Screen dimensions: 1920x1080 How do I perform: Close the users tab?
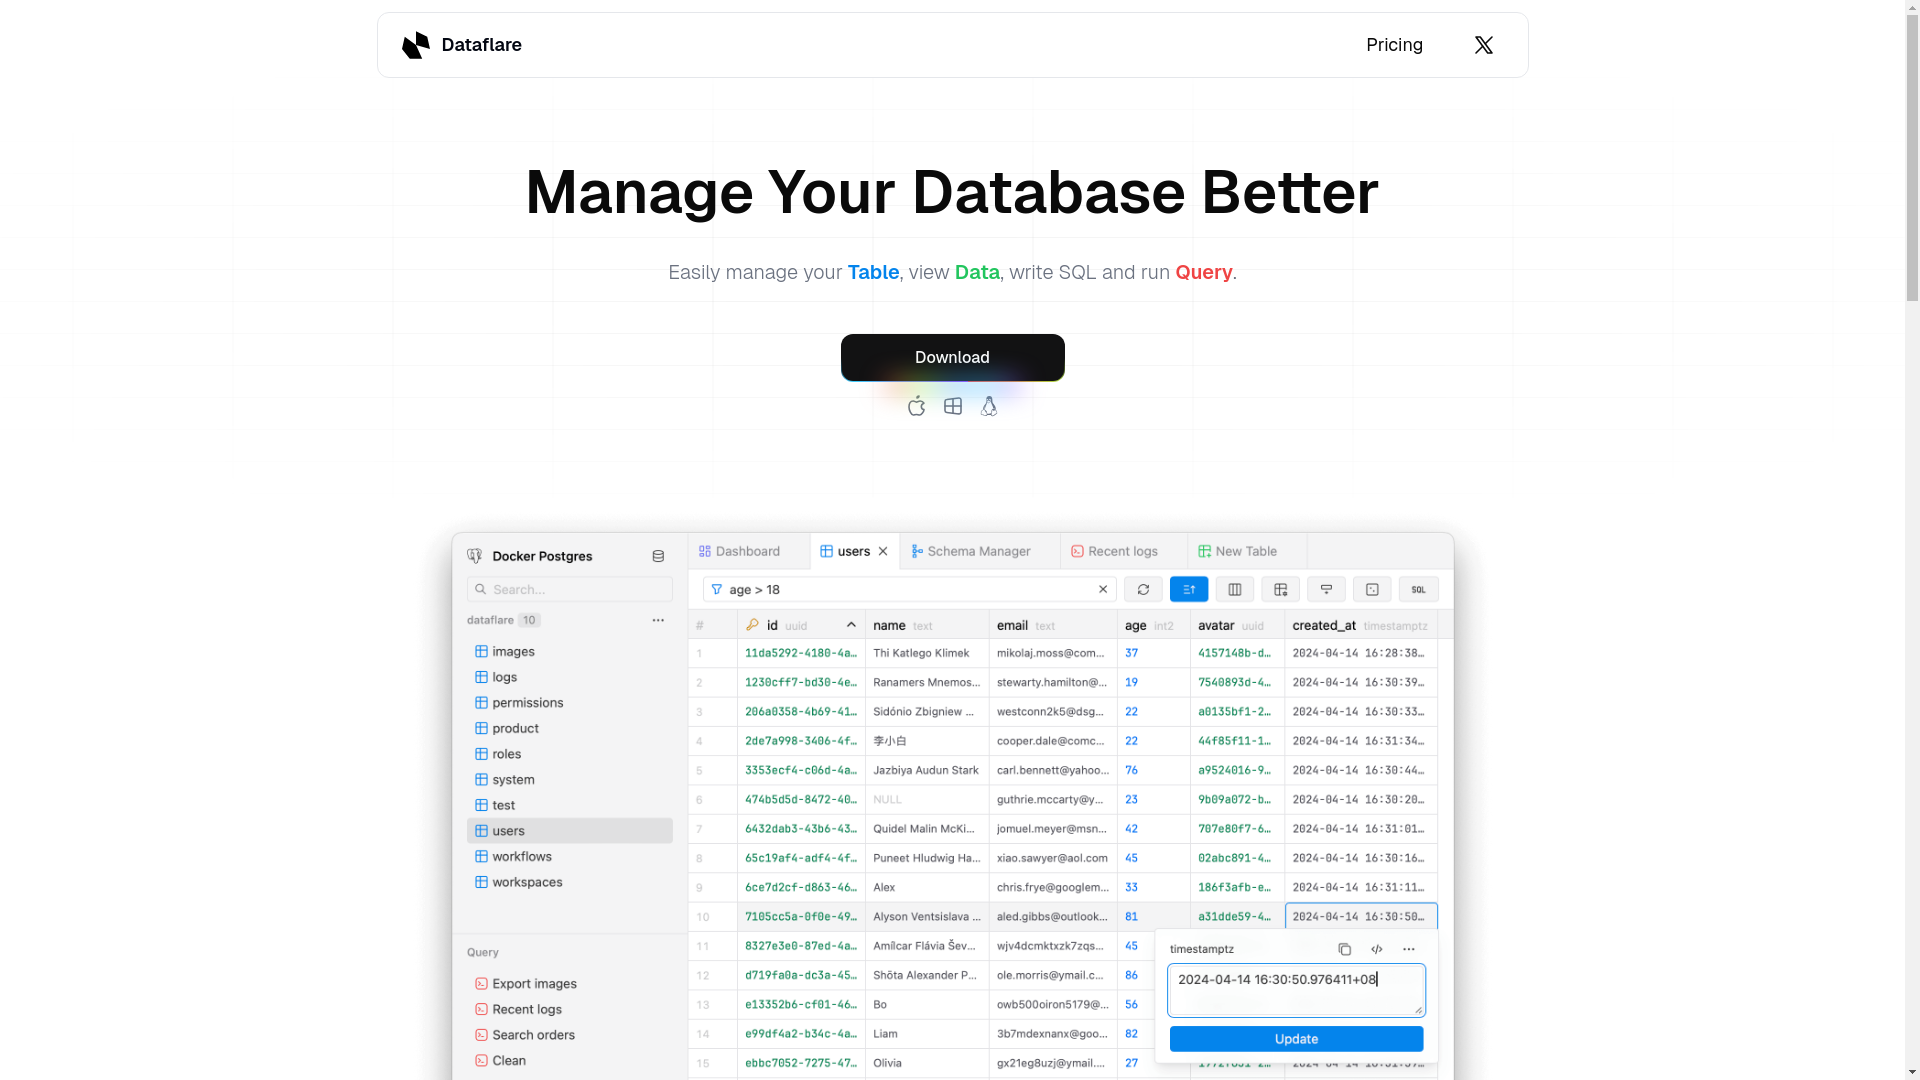(x=883, y=552)
